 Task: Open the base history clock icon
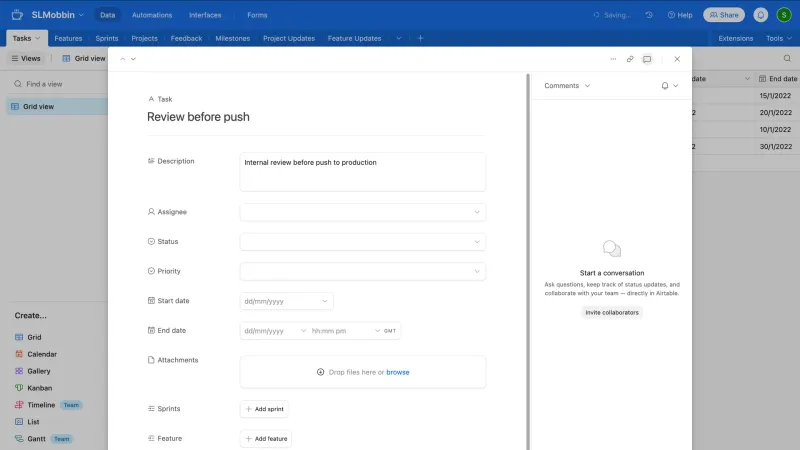tap(649, 15)
